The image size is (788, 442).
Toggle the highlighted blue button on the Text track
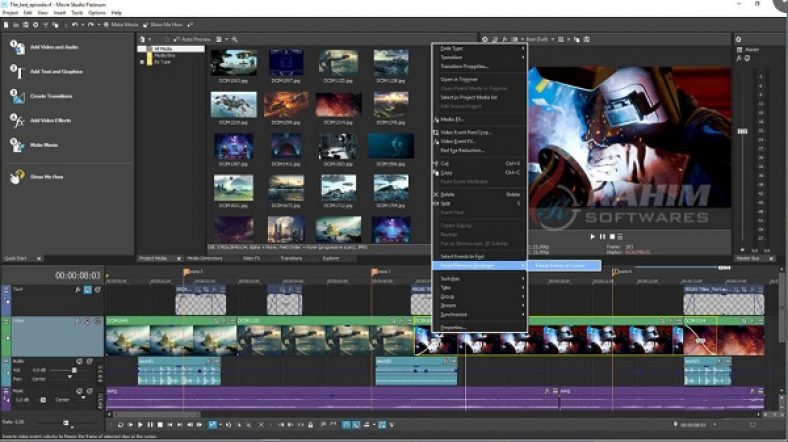click(x=87, y=290)
